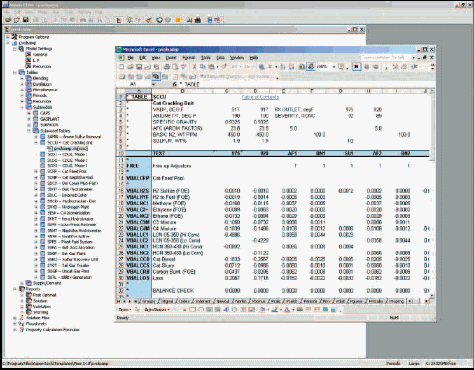Select the General model settings item
474x370 pixels.
click(40, 55)
